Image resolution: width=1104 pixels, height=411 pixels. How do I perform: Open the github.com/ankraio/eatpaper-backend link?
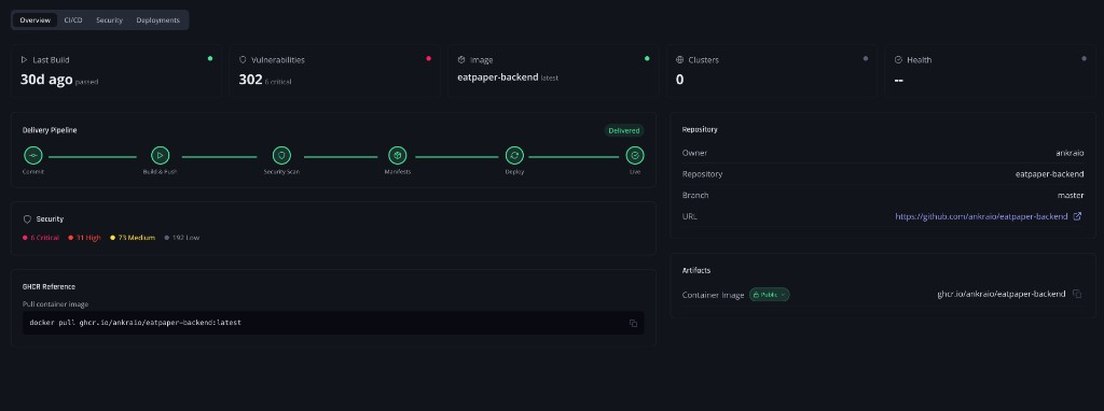click(981, 216)
